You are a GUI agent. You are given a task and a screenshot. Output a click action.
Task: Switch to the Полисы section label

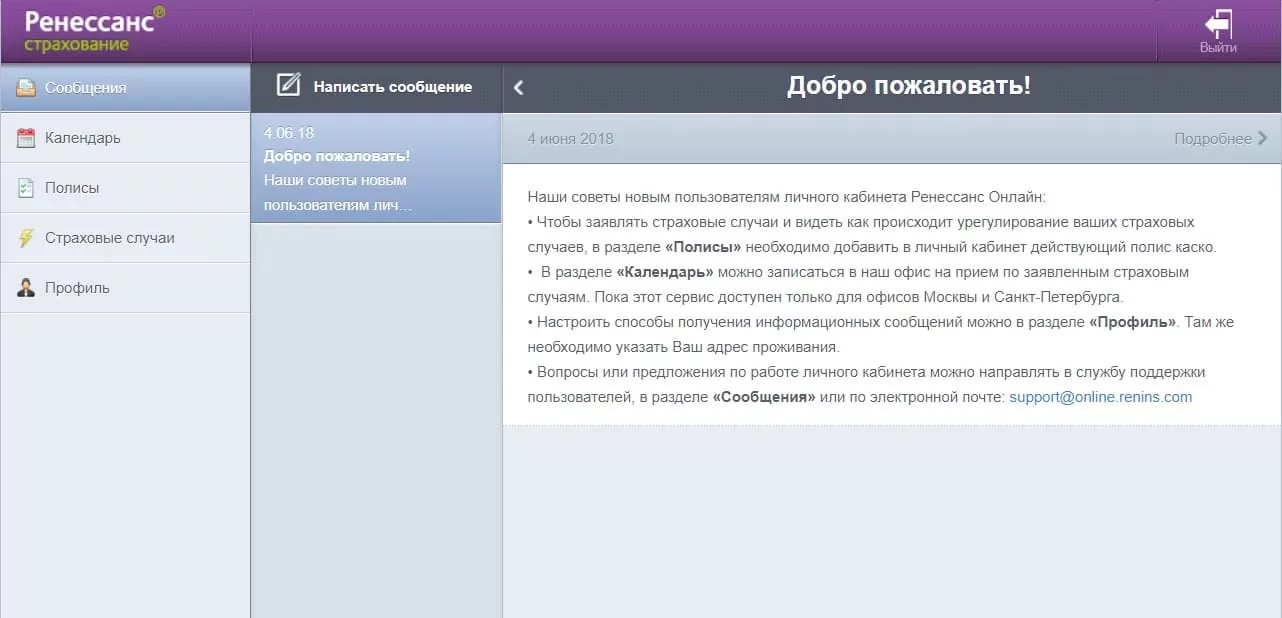pyautogui.click(x=72, y=188)
